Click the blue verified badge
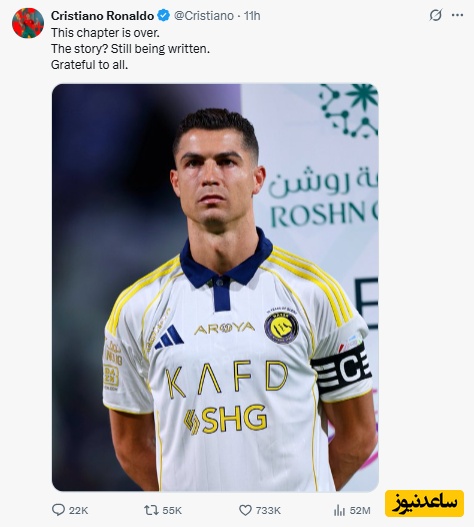 (x=164, y=15)
